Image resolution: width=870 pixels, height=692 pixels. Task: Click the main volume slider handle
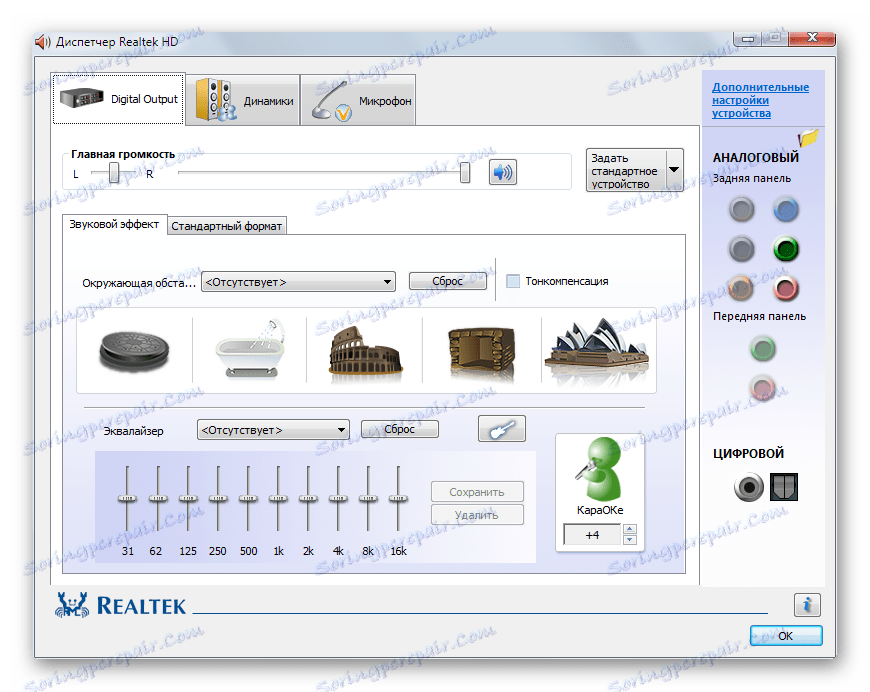465,173
